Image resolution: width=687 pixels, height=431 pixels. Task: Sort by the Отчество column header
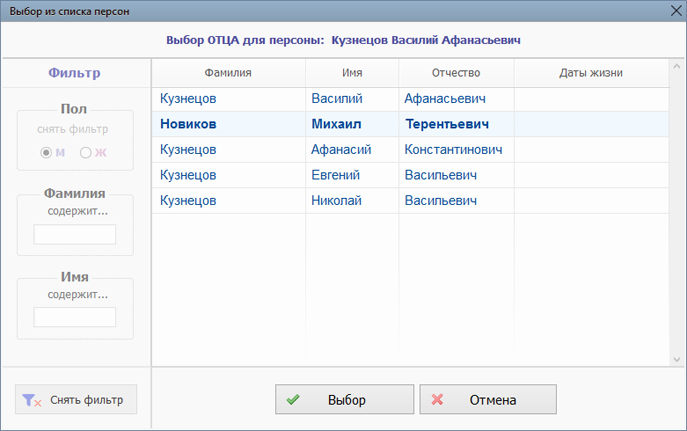click(456, 73)
